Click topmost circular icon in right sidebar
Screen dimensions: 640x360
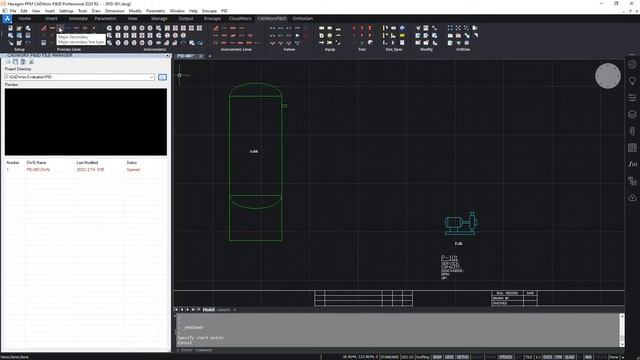click(x=632, y=64)
